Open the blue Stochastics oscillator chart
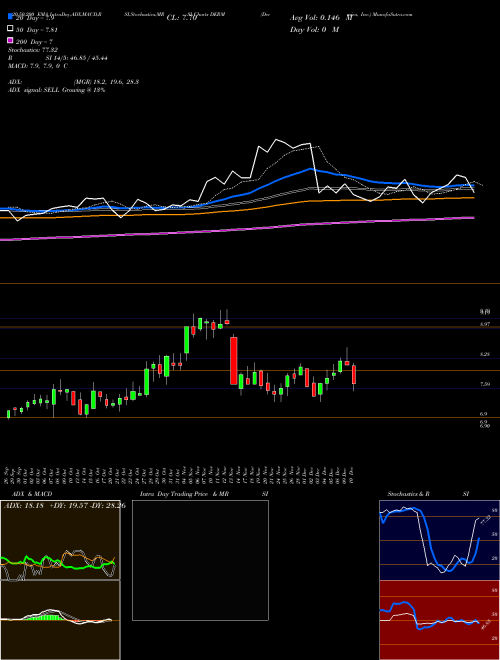The height and width of the screenshot is (660, 500). 439,540
